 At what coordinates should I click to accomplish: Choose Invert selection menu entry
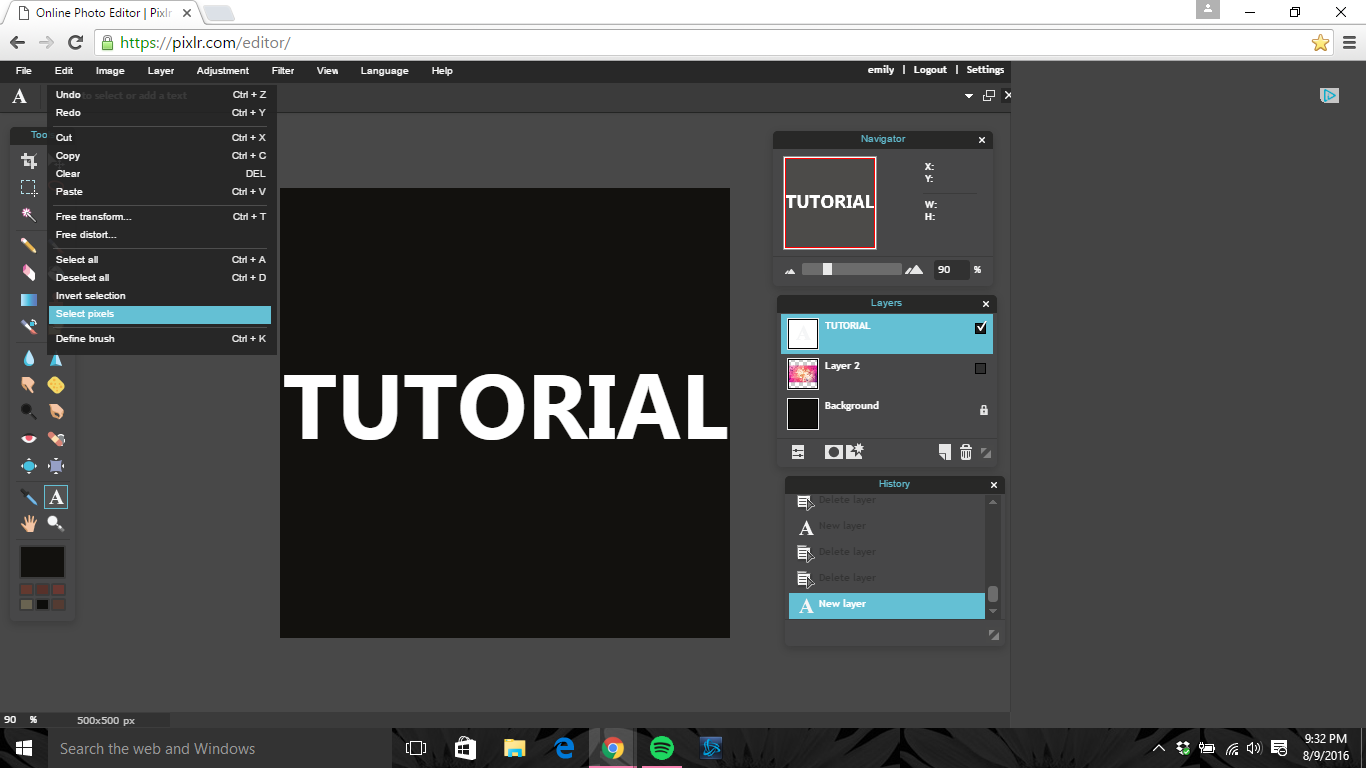[160, 296]
